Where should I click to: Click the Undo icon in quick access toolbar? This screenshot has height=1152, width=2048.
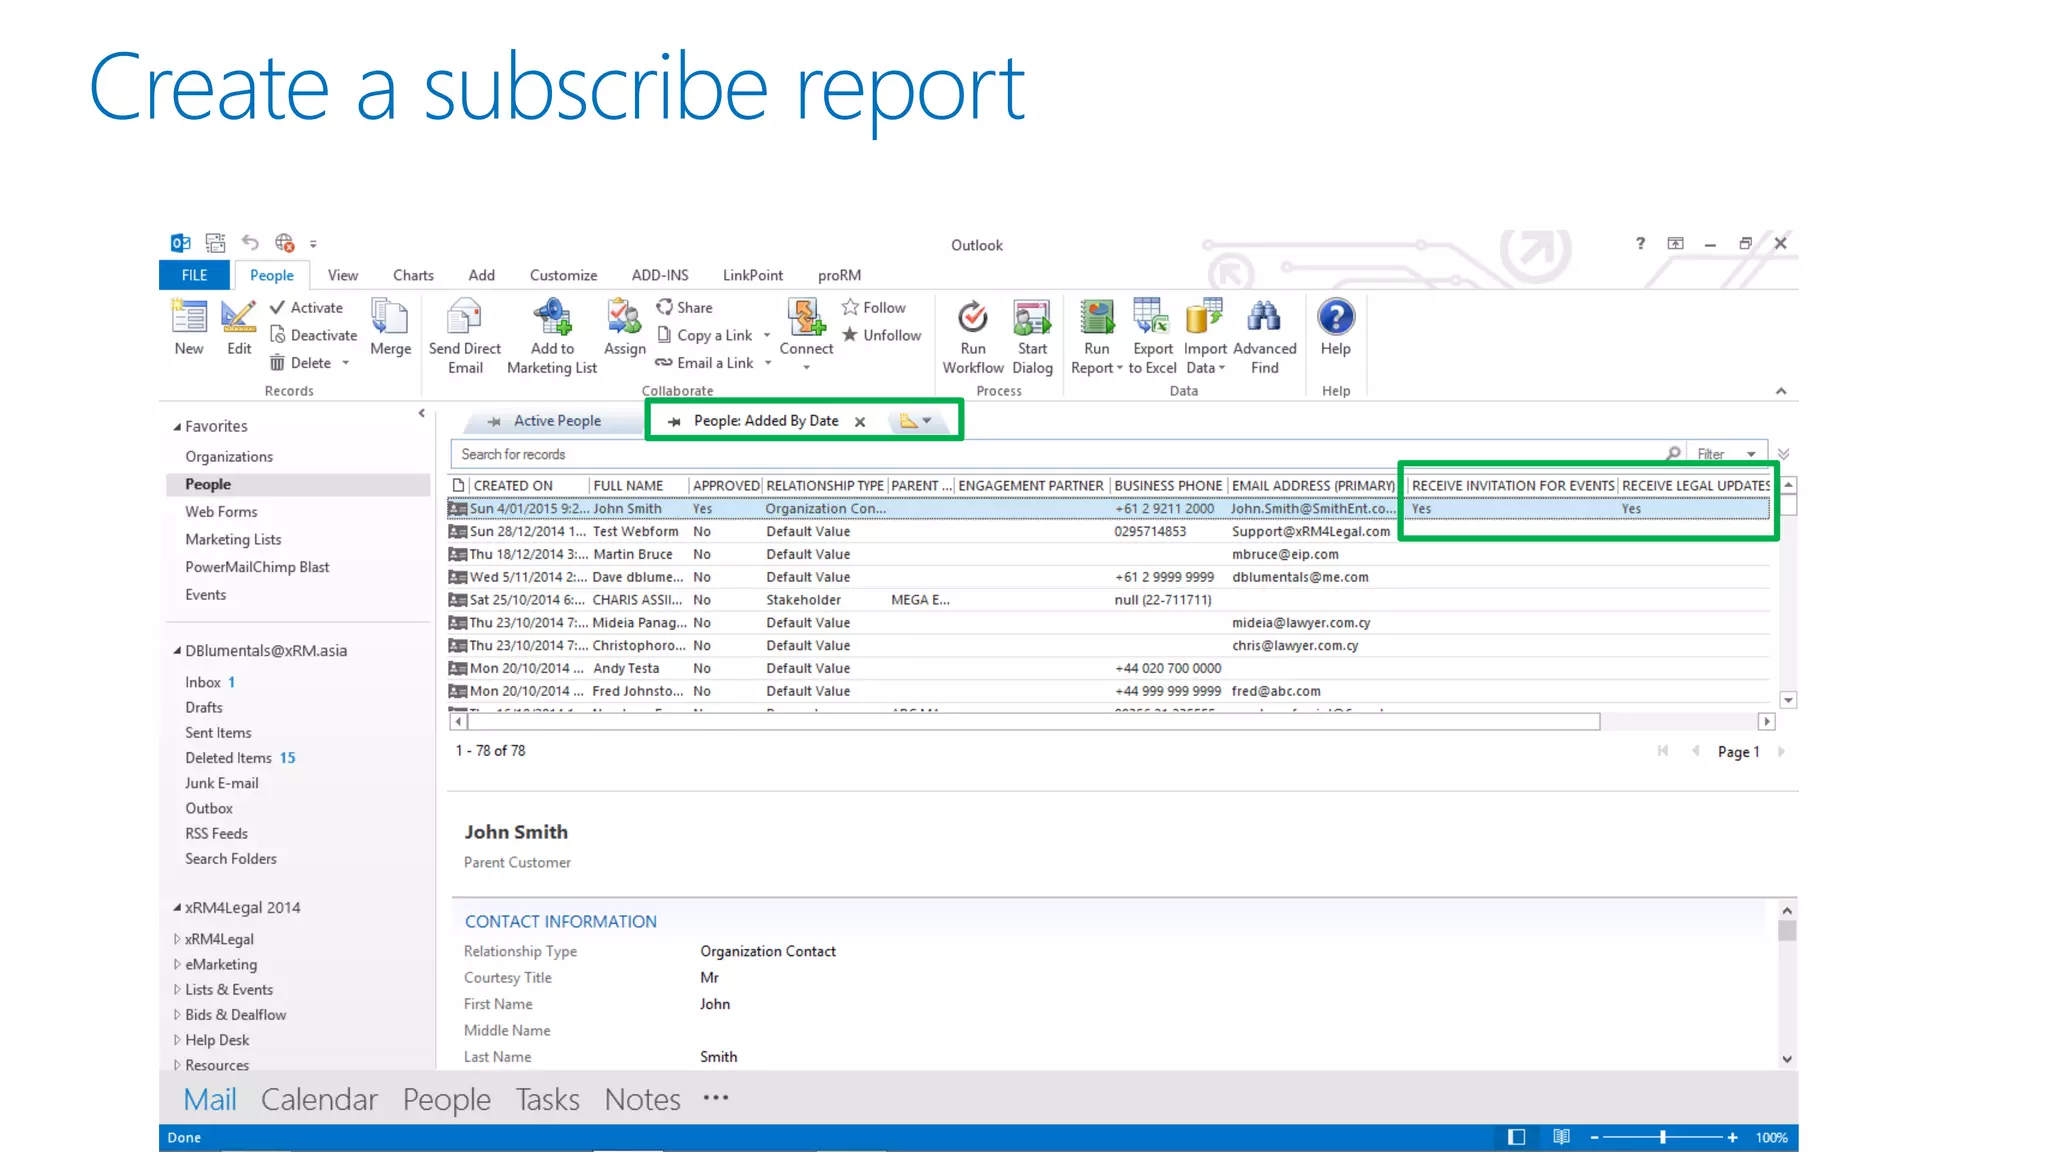tap(250, 243)
